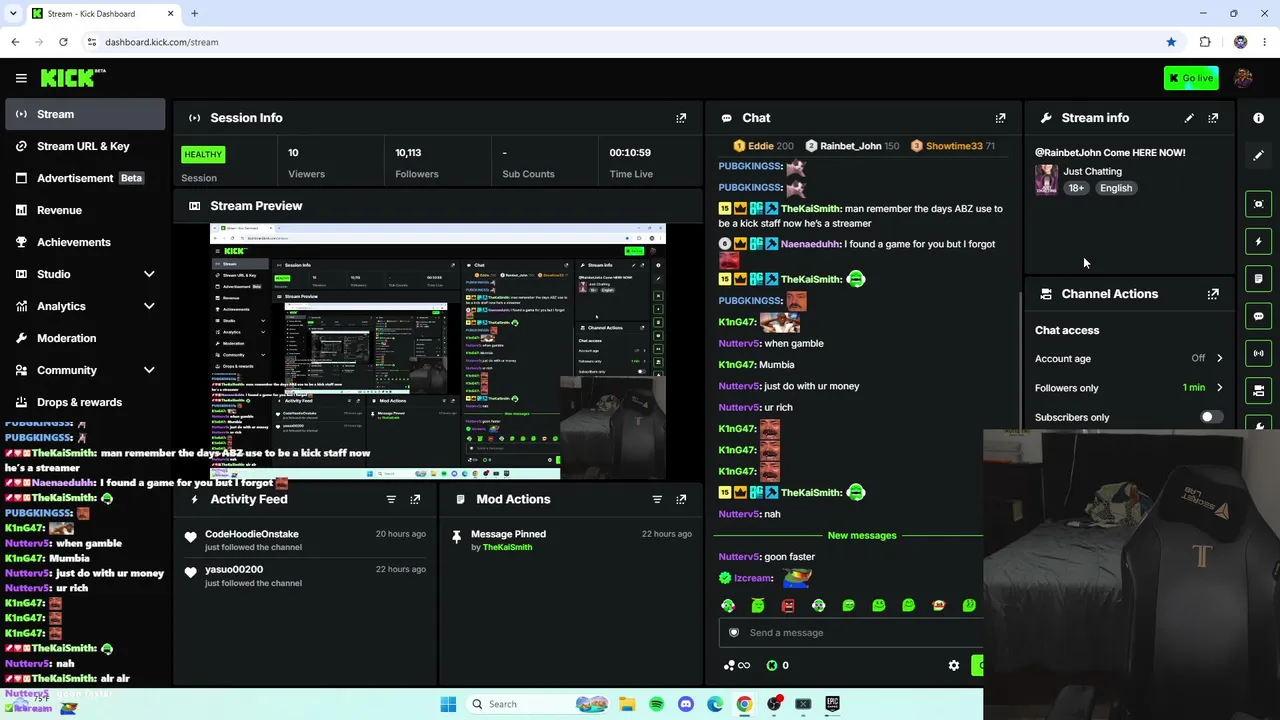Open the Moderation page
This screenshot has height=720, width=1280.
(x=86, y=338)
